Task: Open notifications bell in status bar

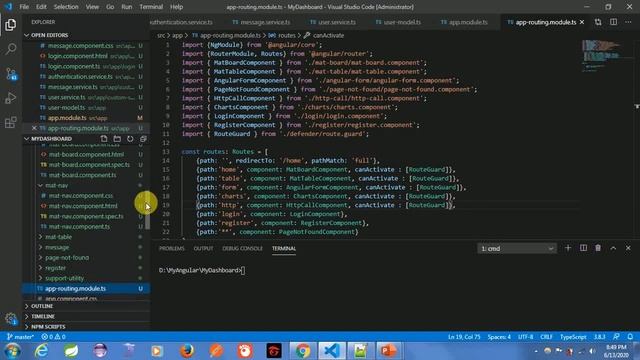Action: coord(630,337)
